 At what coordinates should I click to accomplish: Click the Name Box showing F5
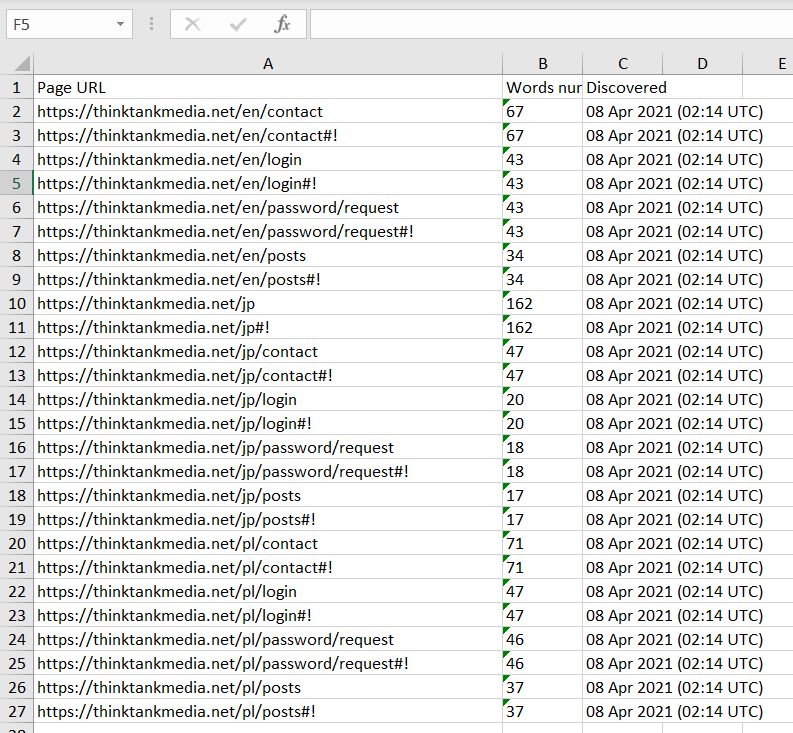[69, 24]
